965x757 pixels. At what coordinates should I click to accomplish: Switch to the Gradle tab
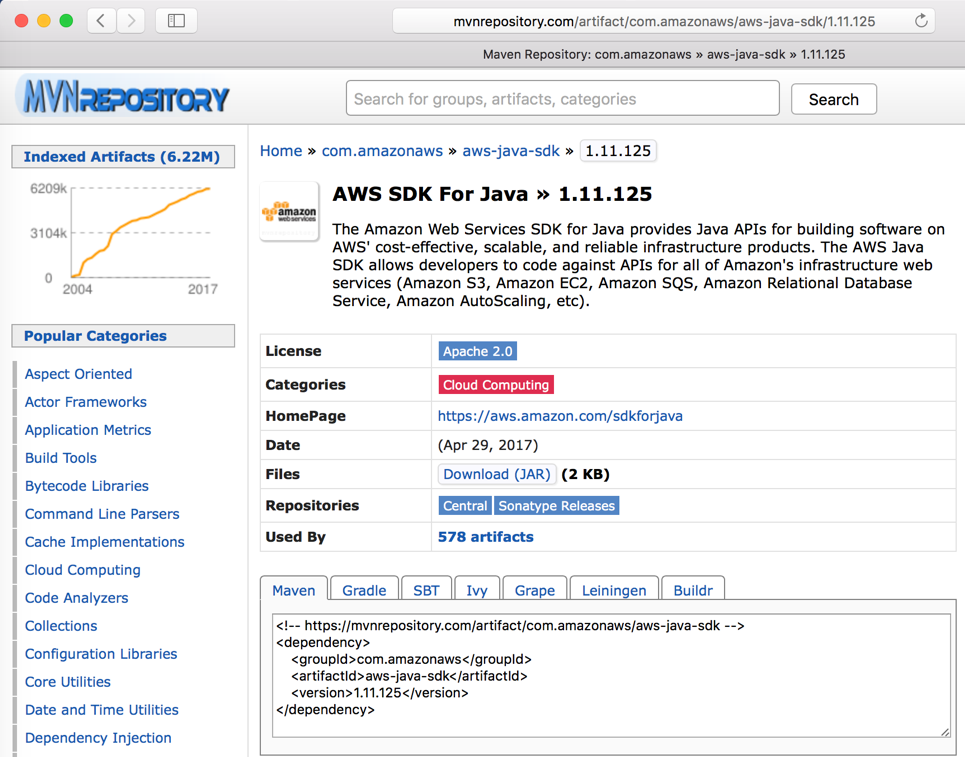pyautogui.click(x=364, y=590)
